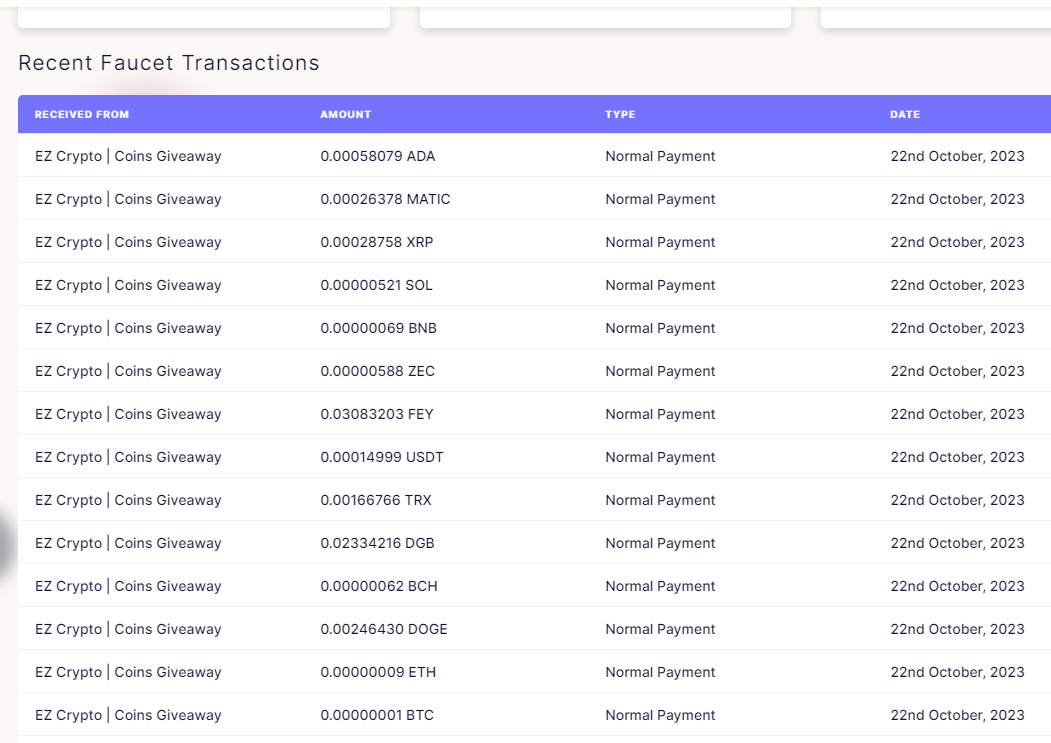
Task: Select the 0.00000521 SOL amount cell
Action: point(377,285)
